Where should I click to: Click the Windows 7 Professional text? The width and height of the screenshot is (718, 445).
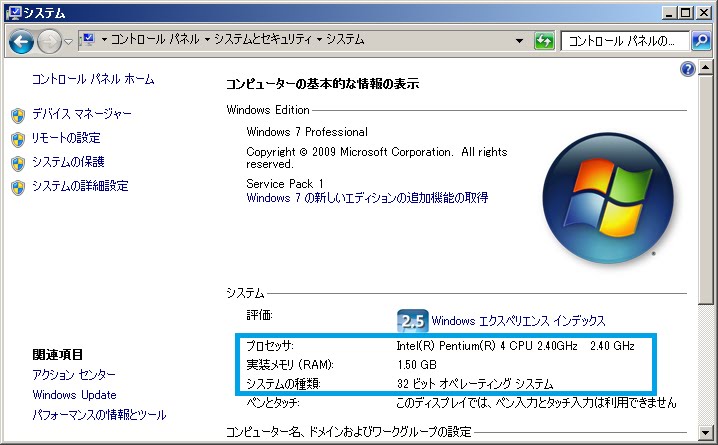307,132
